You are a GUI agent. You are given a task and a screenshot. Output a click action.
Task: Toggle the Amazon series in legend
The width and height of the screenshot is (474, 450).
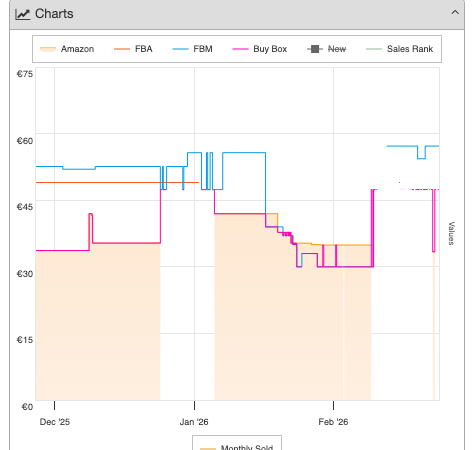pyautogui.click(x=67, y=49)
